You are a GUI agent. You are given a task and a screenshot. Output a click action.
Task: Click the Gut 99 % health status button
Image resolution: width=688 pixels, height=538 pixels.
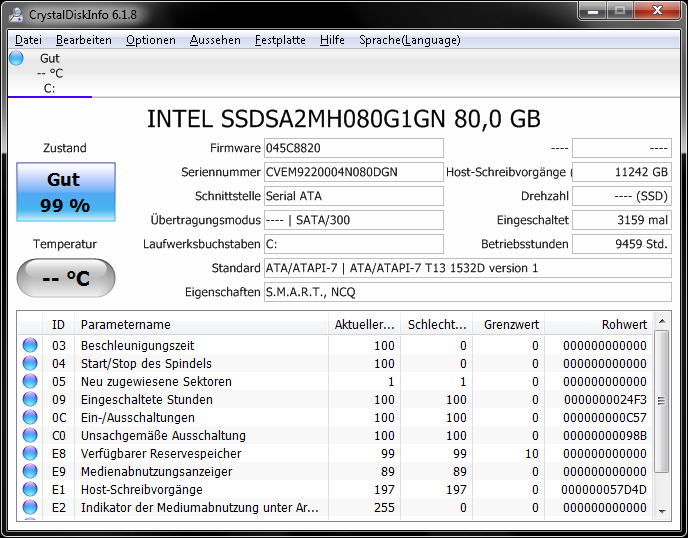click(x=66, y=192)
